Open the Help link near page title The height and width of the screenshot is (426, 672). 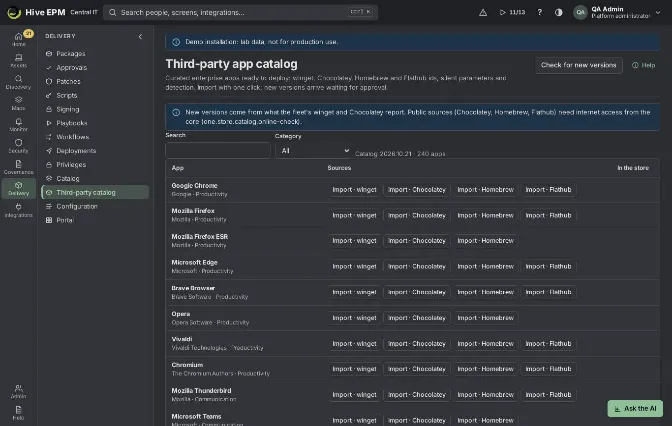click(643, 65)
